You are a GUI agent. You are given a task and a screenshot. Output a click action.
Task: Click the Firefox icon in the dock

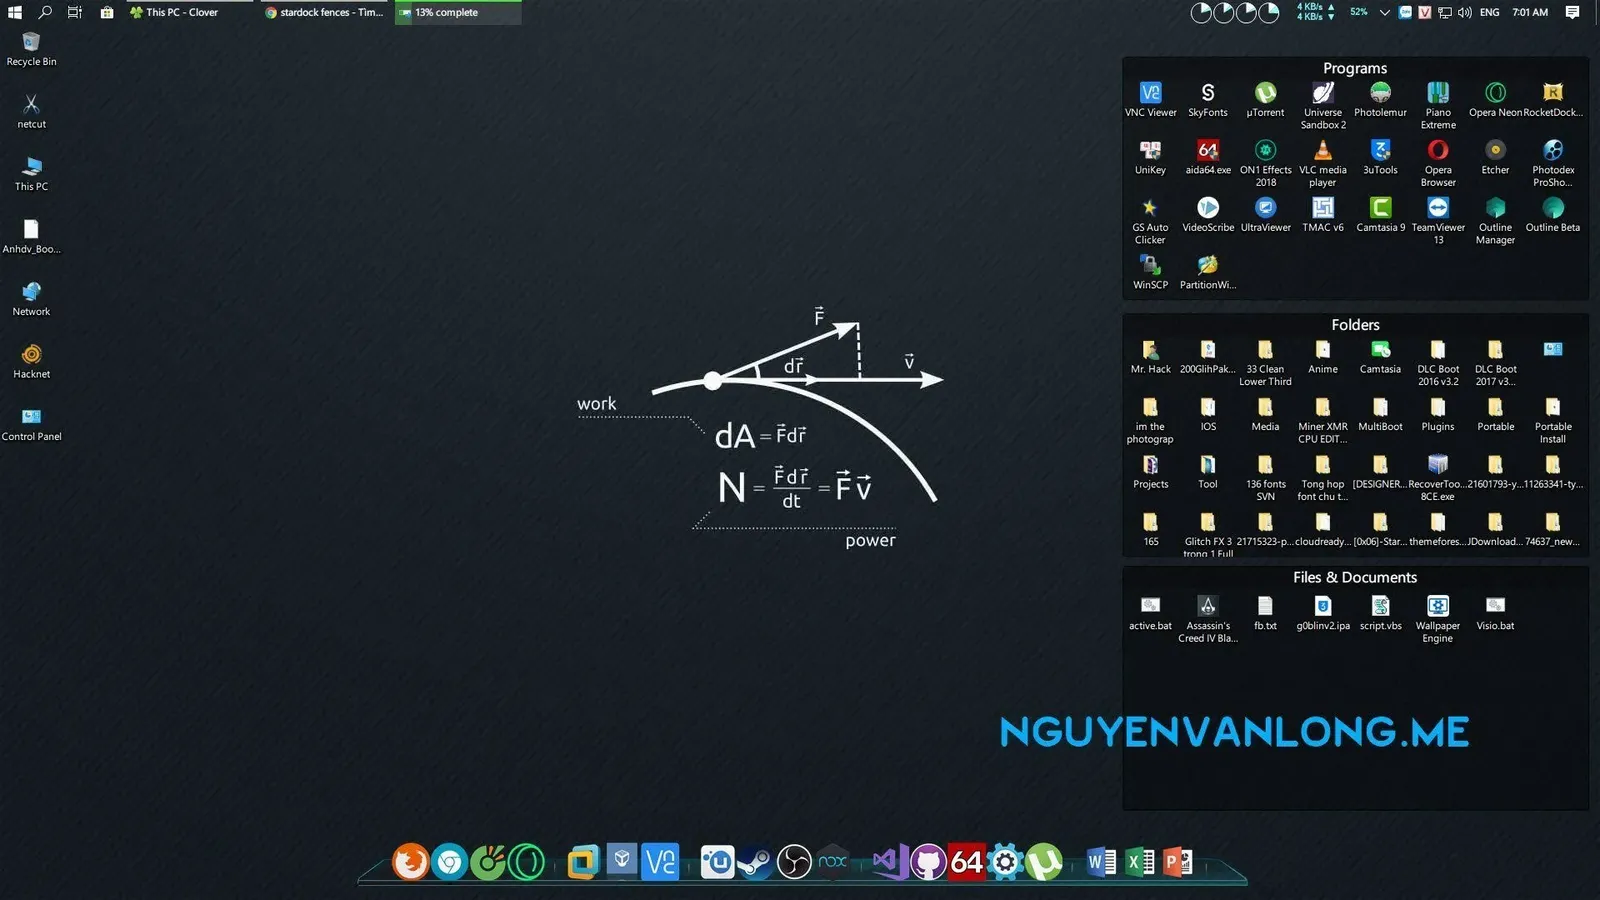pyautogui.click(x=410, y=861)
